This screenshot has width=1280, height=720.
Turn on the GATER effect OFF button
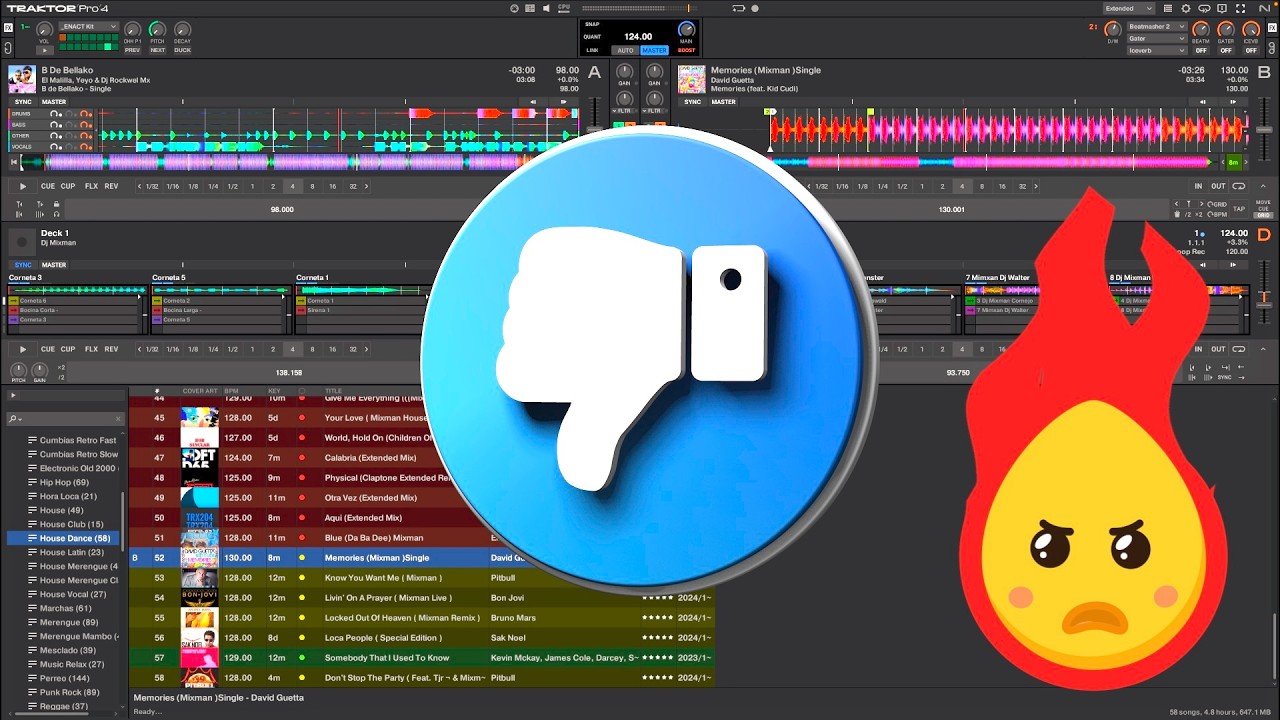click(x=1225, y=50)
